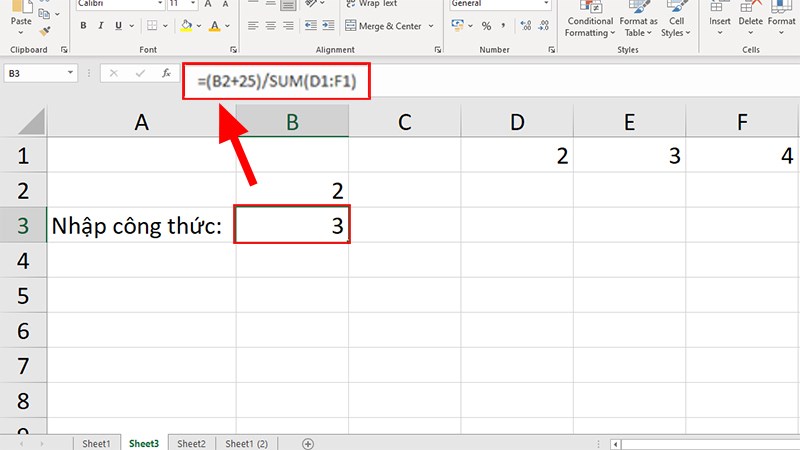Expand the Conditional Formatting menu
This screenshot has width=800, height=450.
(590, 26)
